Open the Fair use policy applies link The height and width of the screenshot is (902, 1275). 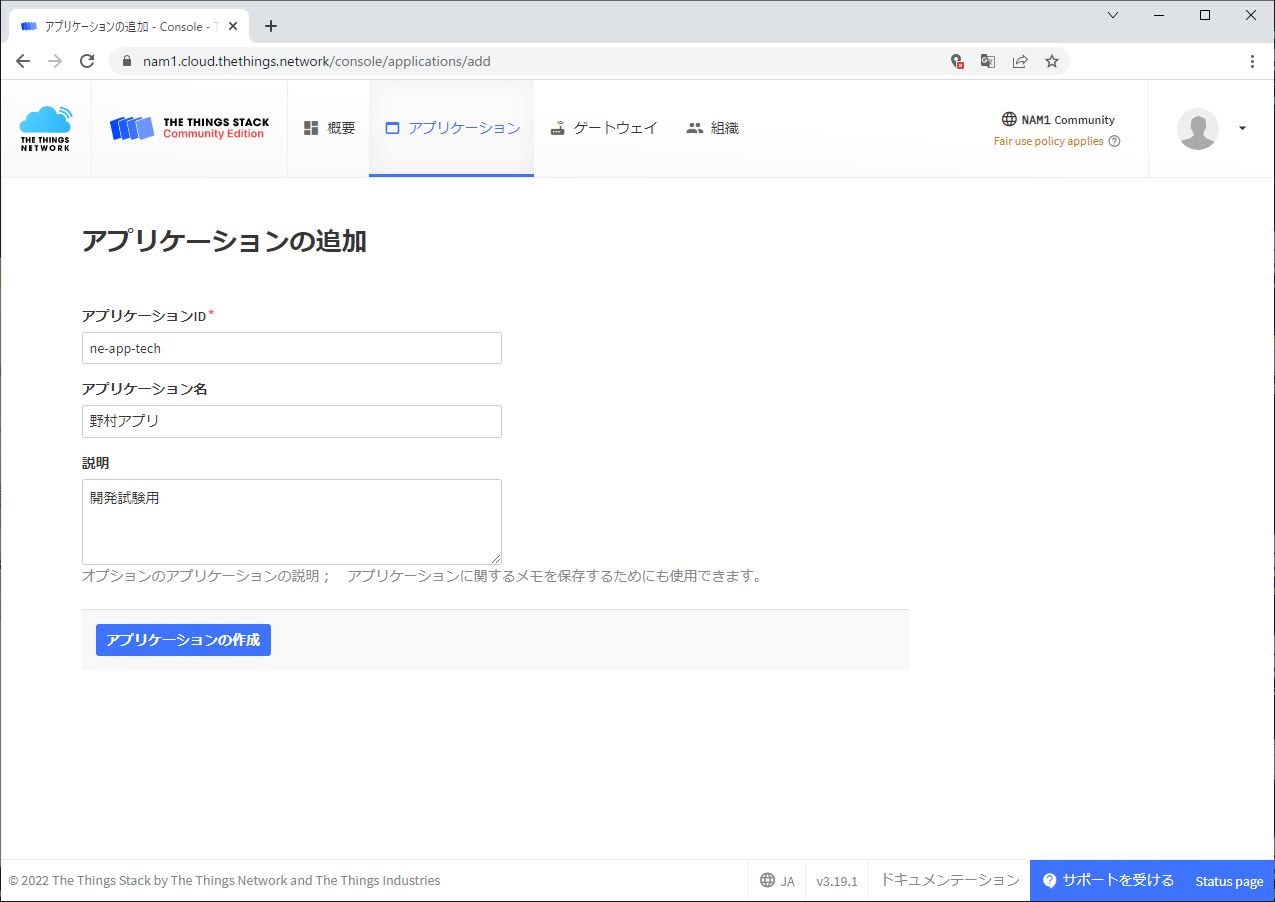coord(1048,142)
